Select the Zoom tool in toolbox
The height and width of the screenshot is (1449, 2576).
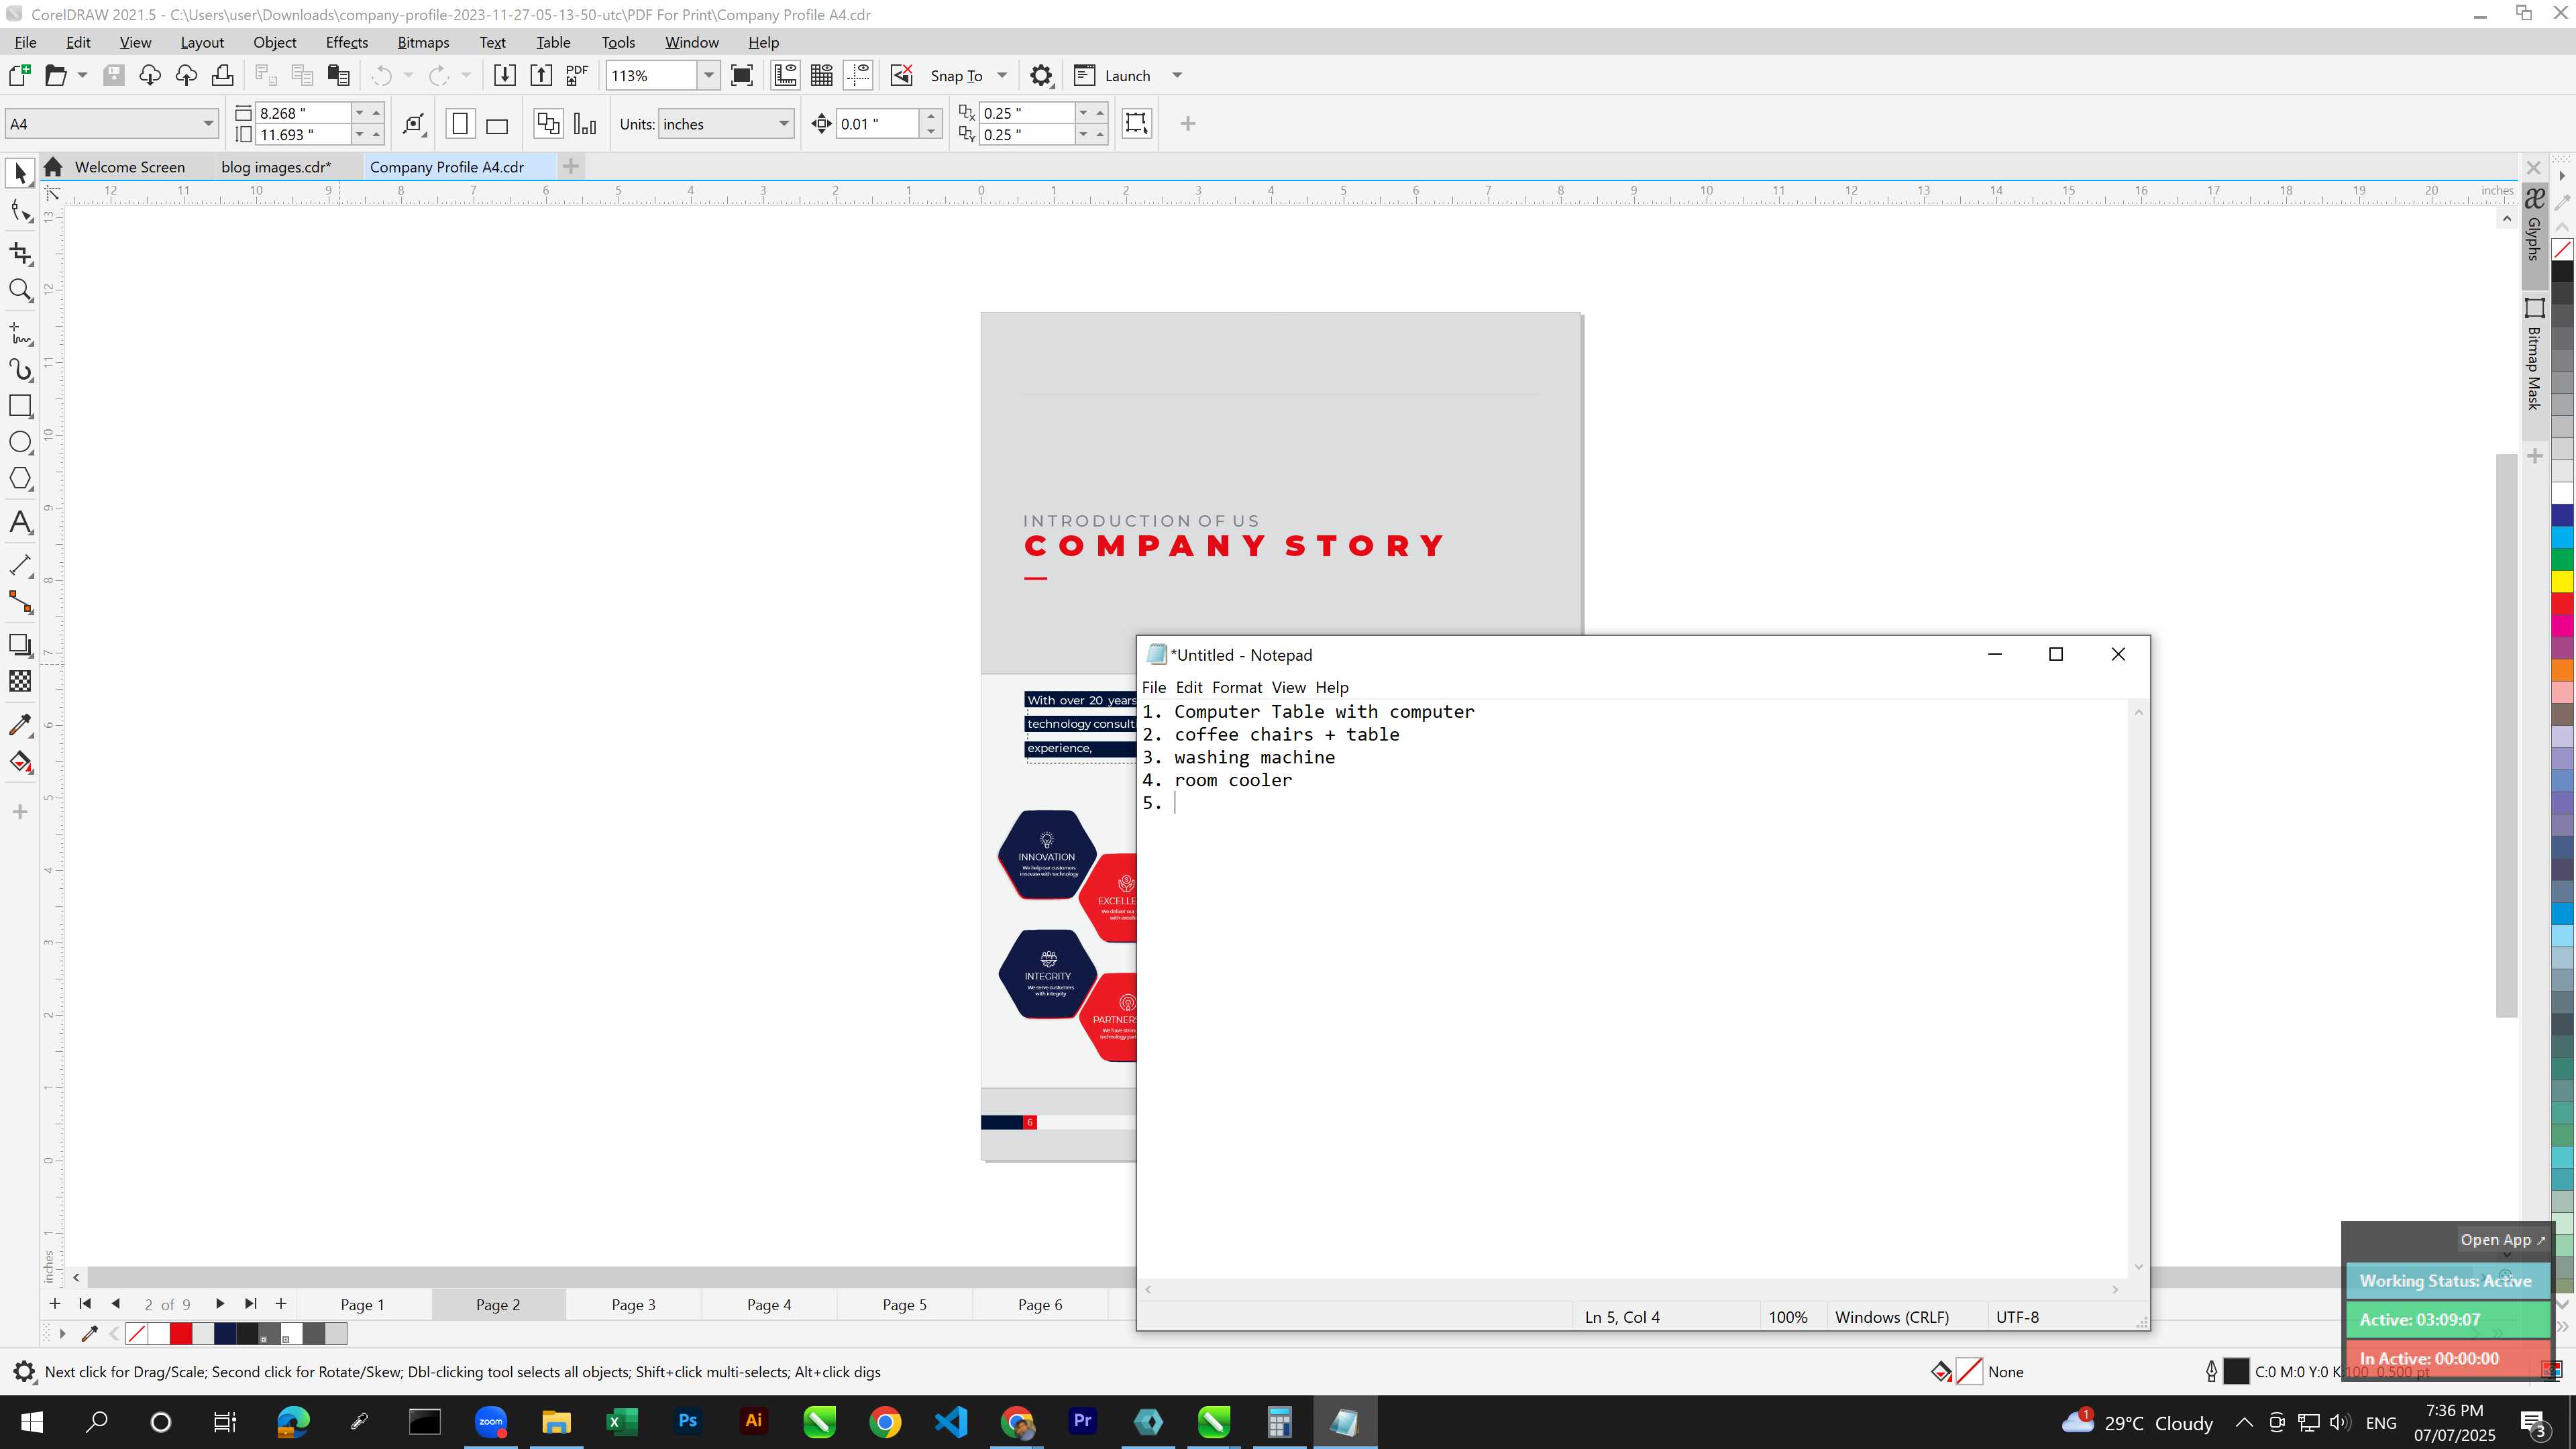click(x=20, y=290)
